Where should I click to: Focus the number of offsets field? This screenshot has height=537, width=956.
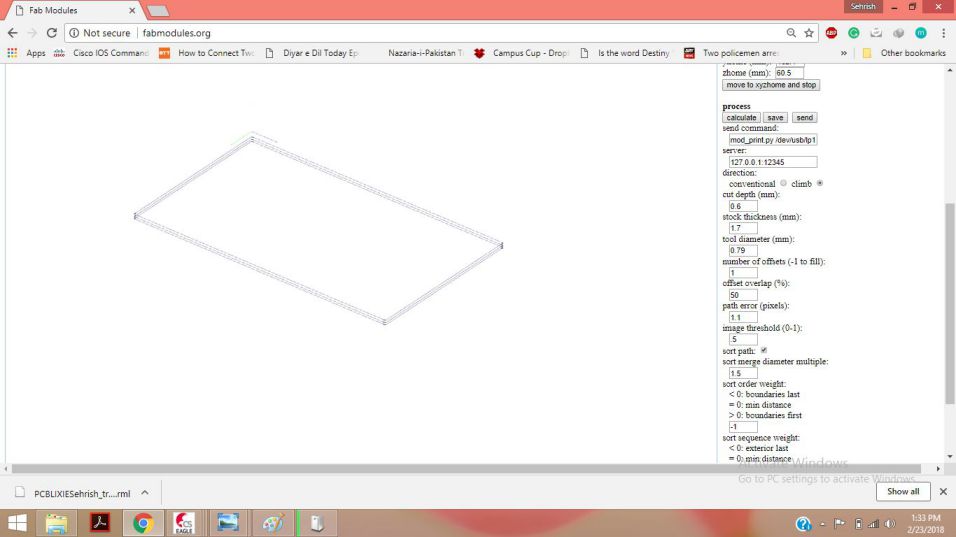pyautogui.click(x=743, y=272)
